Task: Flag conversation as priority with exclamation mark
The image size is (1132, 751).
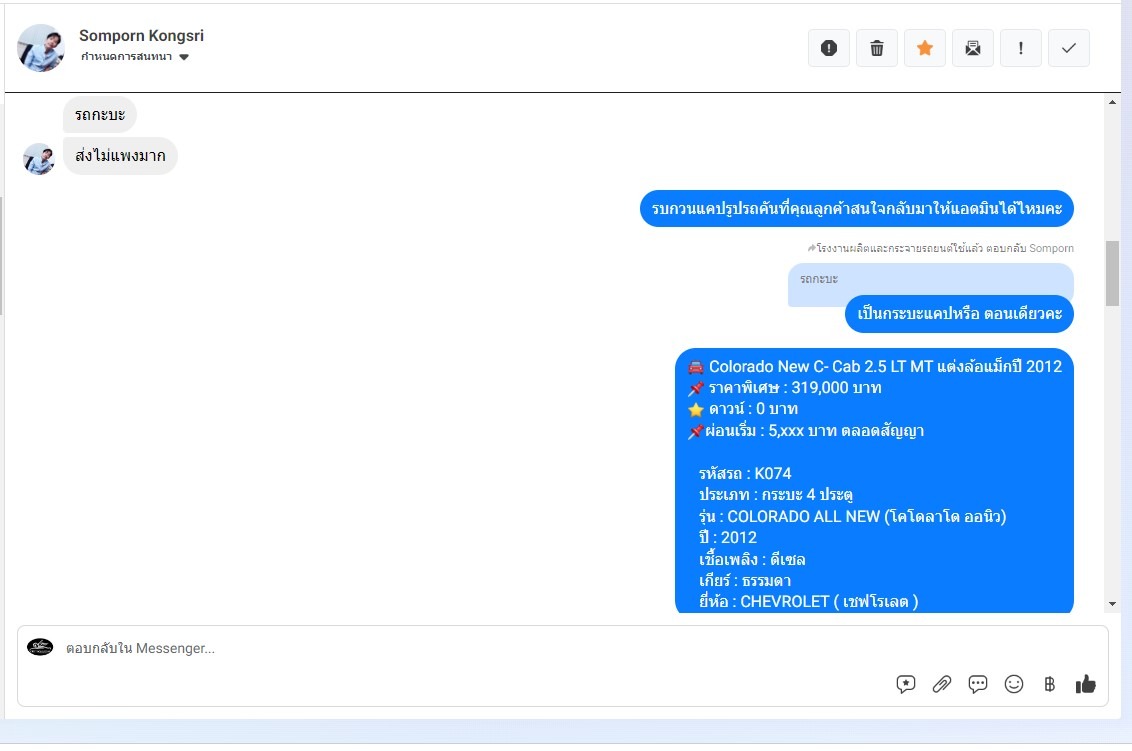Action: click(1021, 48)
